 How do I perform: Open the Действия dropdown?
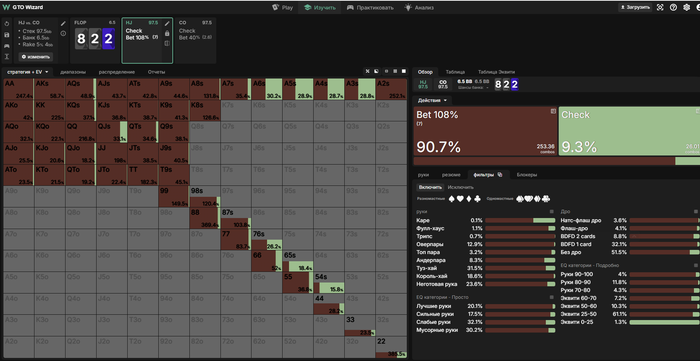coord(431,100)
